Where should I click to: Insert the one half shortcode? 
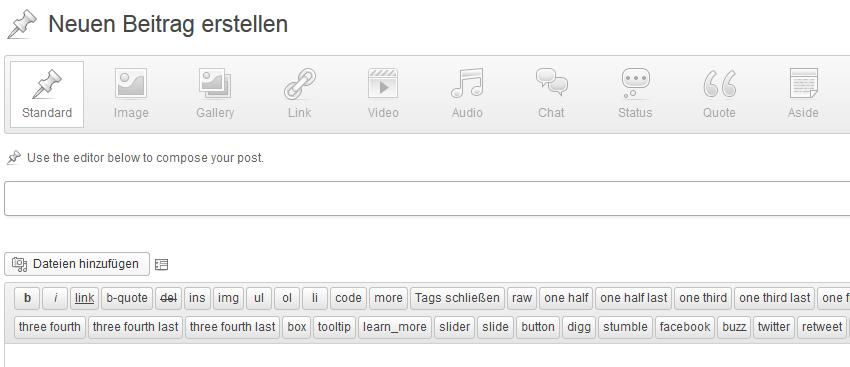(x=566, y=298)
